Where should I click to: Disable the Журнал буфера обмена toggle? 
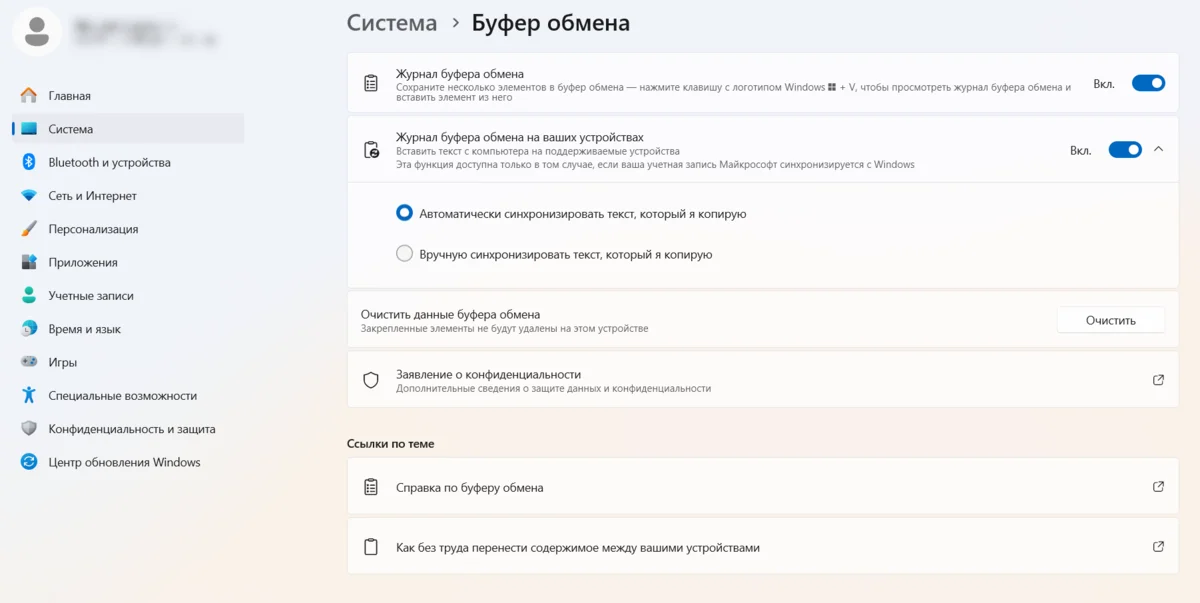click(x=1148, y=83)
